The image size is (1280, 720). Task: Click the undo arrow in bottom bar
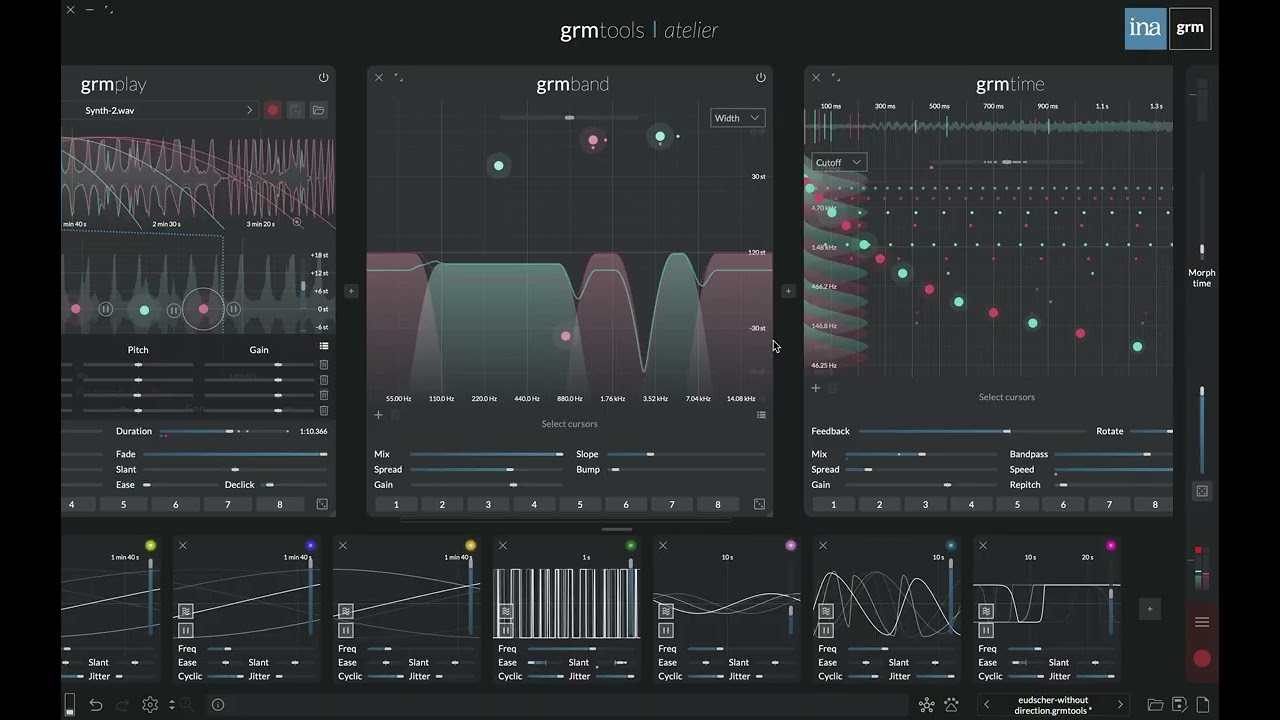point(96,705)
